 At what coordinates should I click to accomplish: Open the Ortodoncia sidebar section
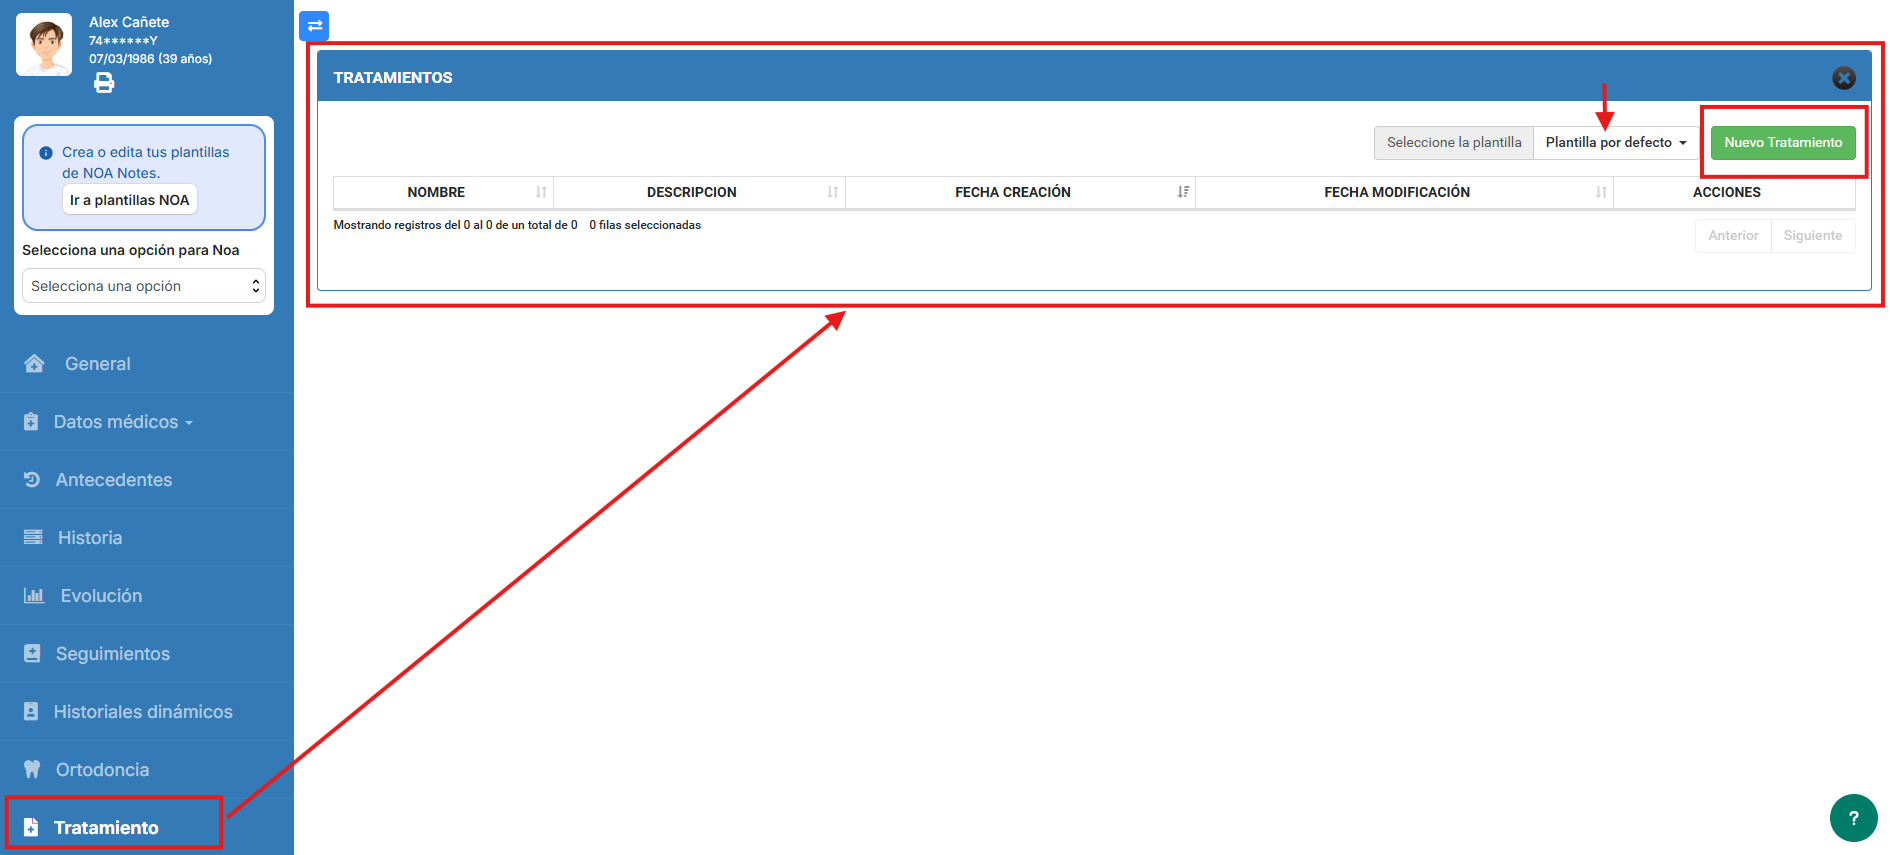pos(102,770)
